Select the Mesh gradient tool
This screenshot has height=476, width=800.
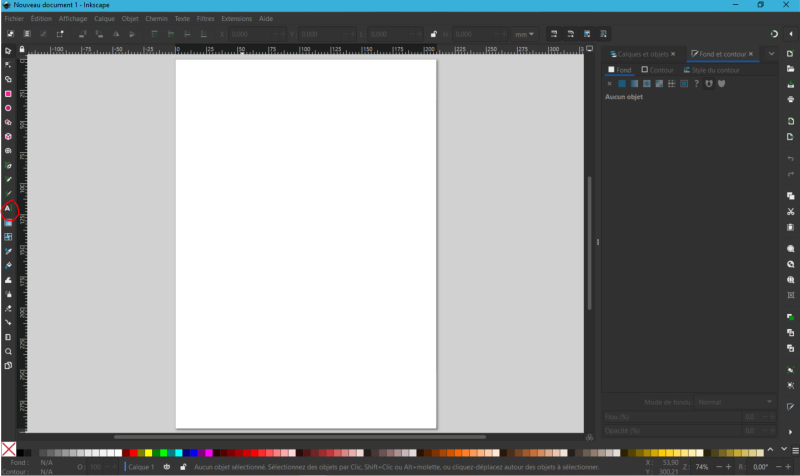click(x=8, y=237)
